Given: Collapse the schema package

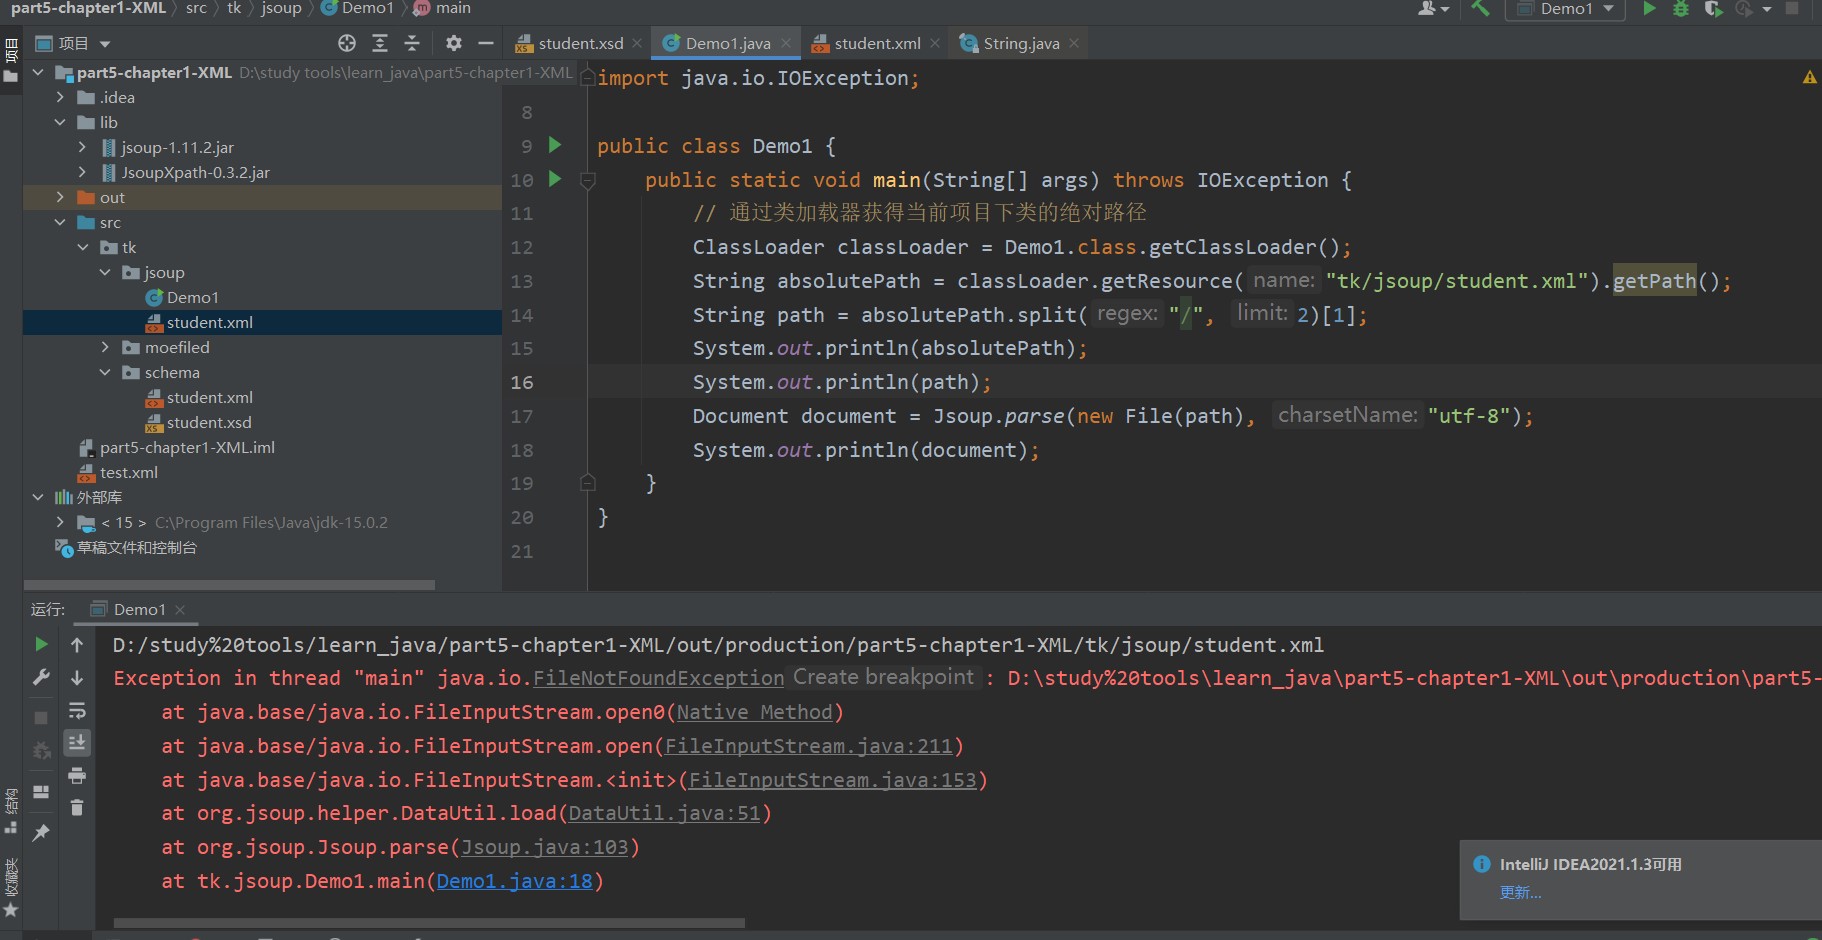Looking at the screenshot, I should 105,372.
